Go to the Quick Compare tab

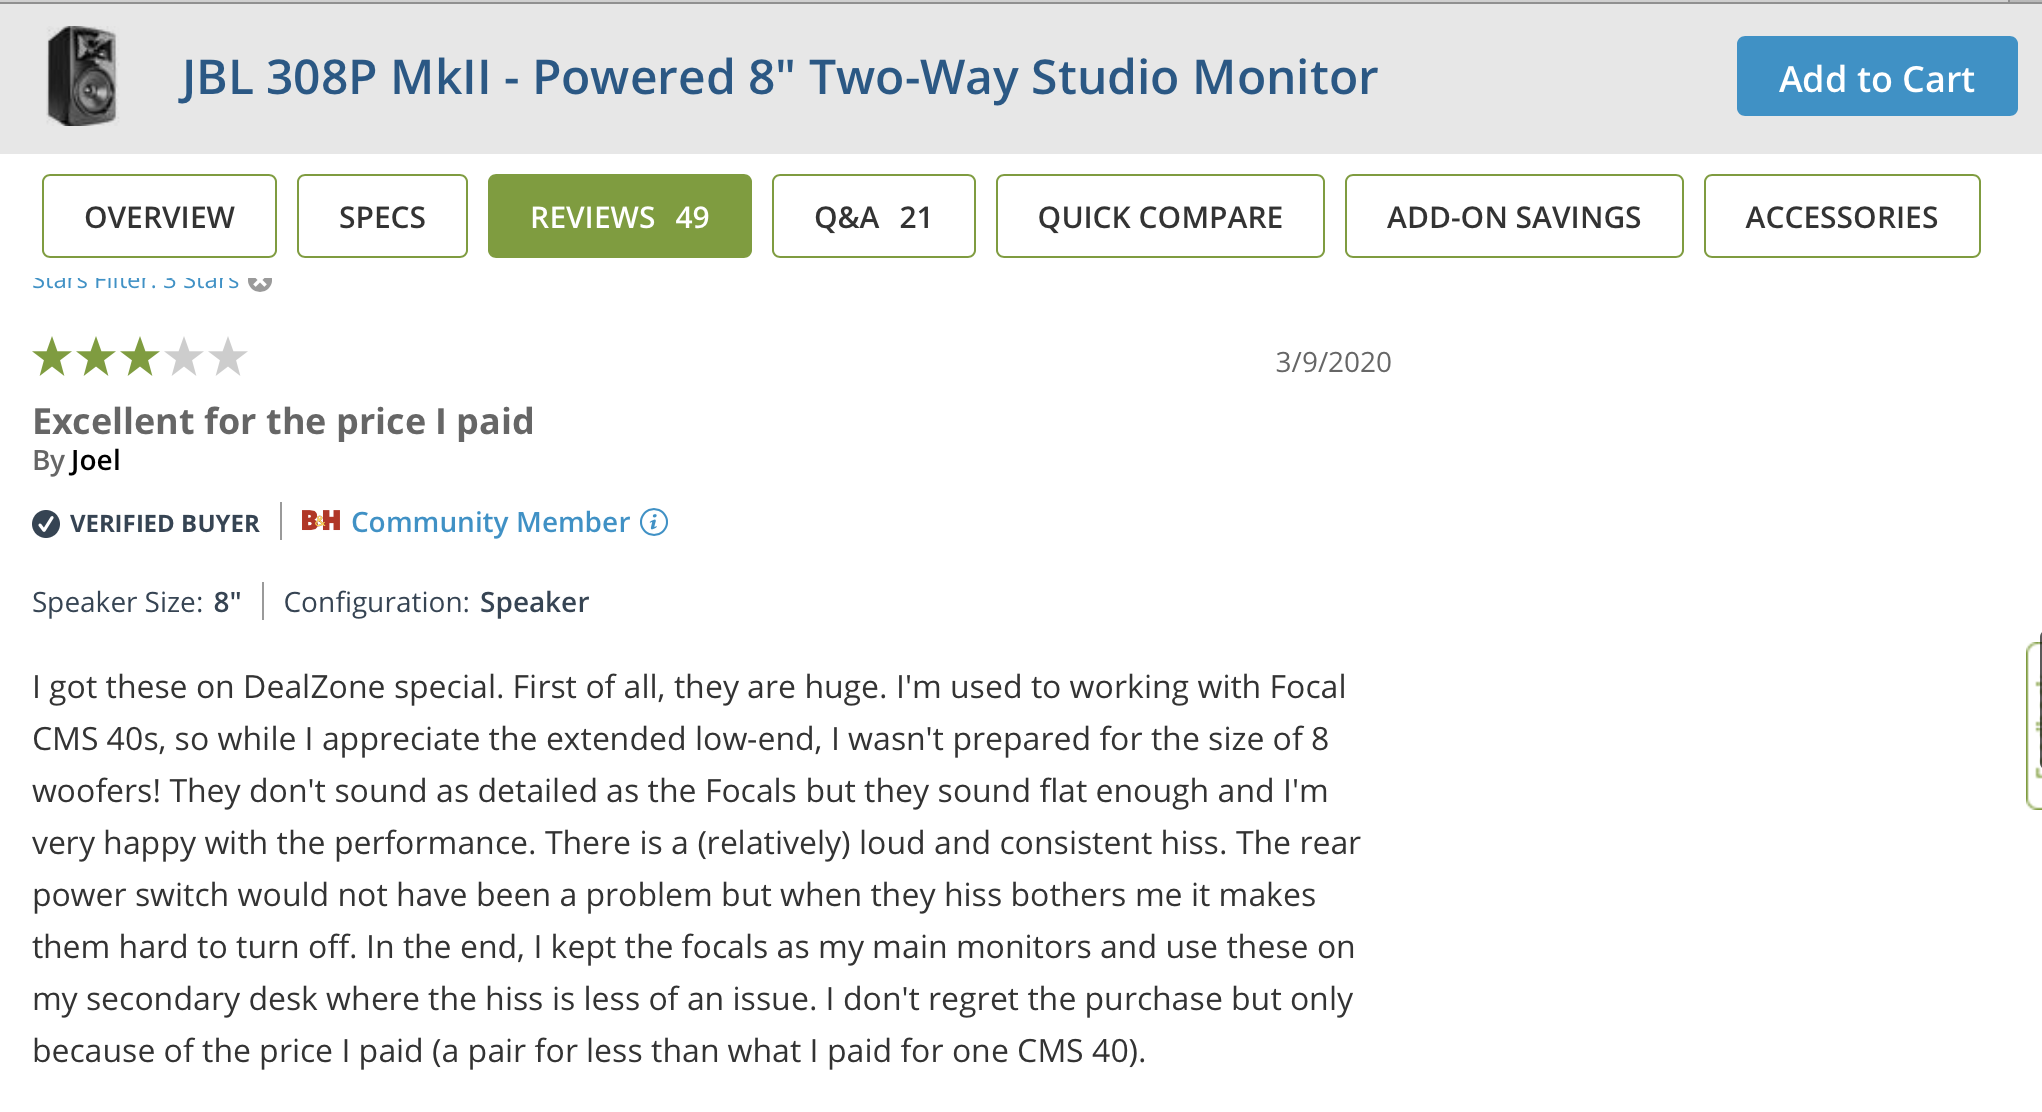(x=1160, y=217)
